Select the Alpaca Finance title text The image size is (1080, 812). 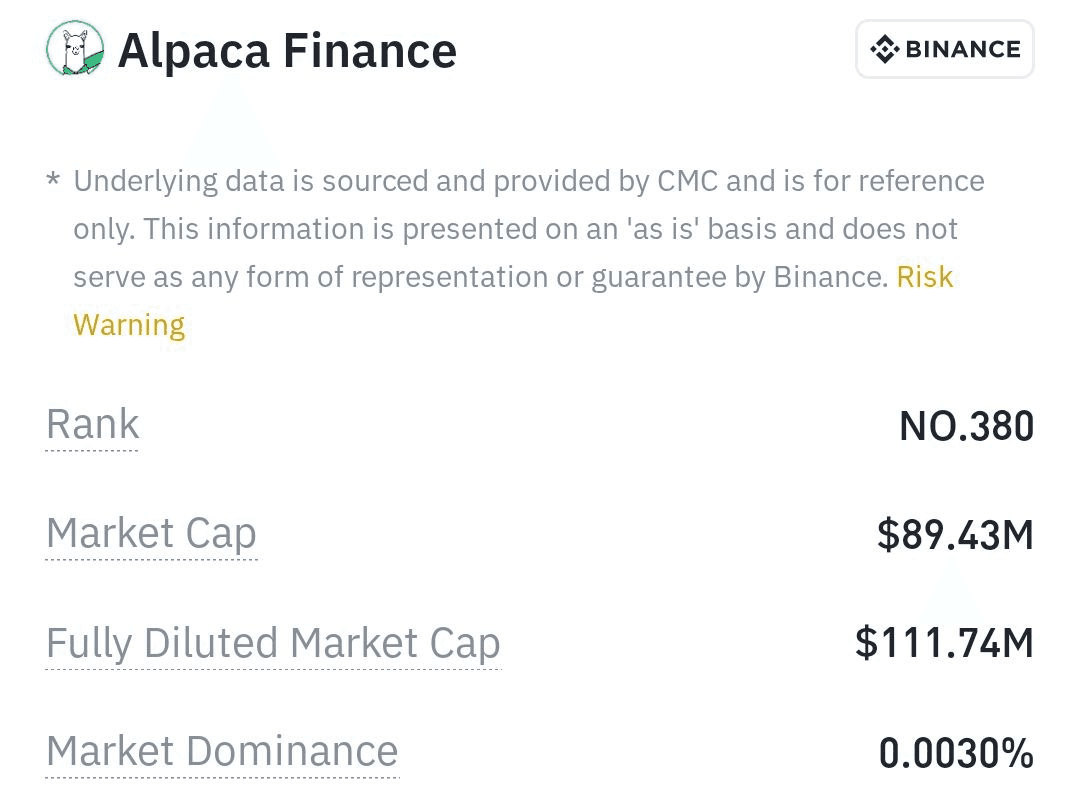pyautogui.click(x=287, y=51)
